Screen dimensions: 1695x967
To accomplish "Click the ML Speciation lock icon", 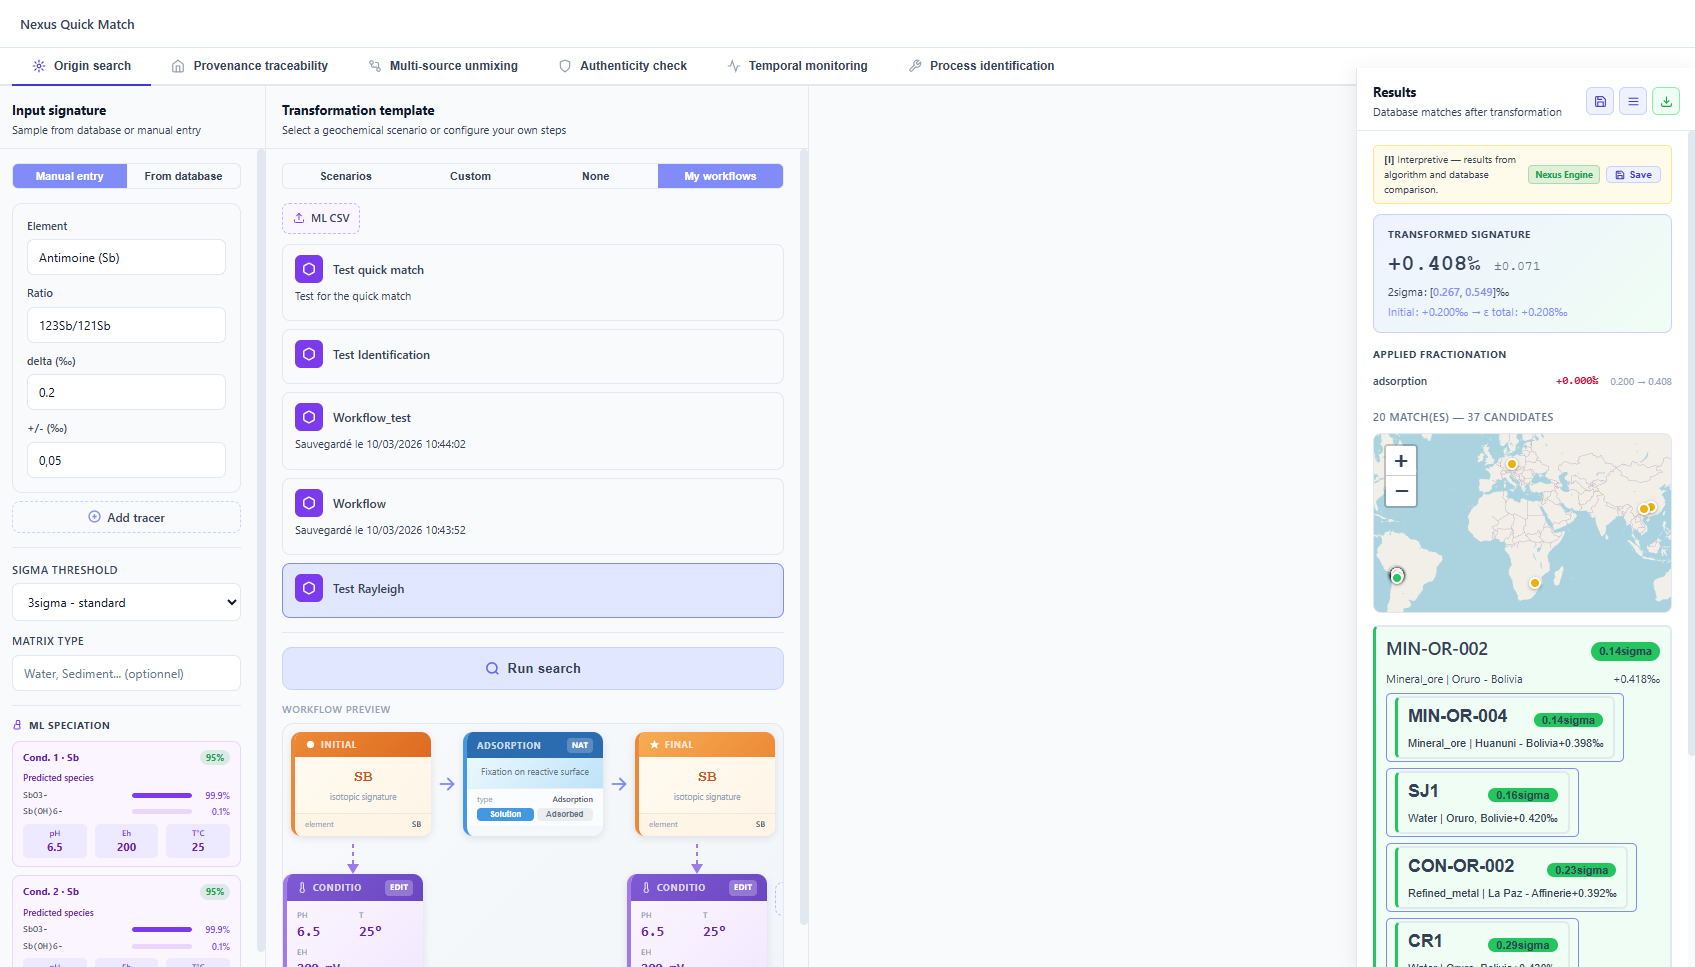I will [17, 725].
